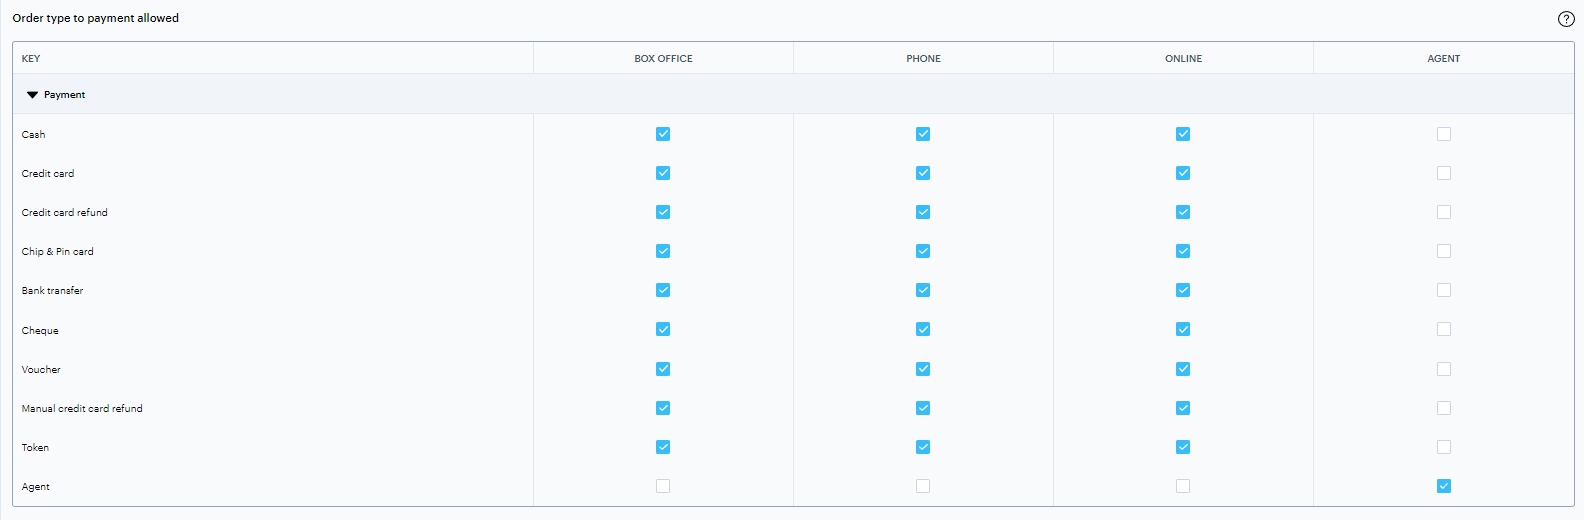Uncheck Manual credit card refund for Box Office
The width and height of the screenshot is (1584, 520).
click(663, 408)
